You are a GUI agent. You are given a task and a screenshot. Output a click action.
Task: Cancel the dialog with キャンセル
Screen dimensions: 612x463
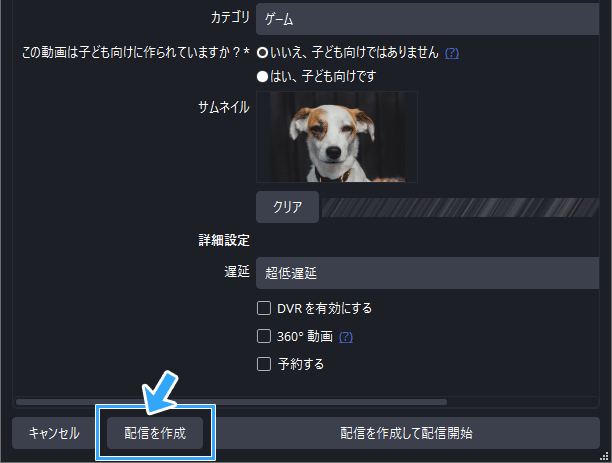(54, 433)
